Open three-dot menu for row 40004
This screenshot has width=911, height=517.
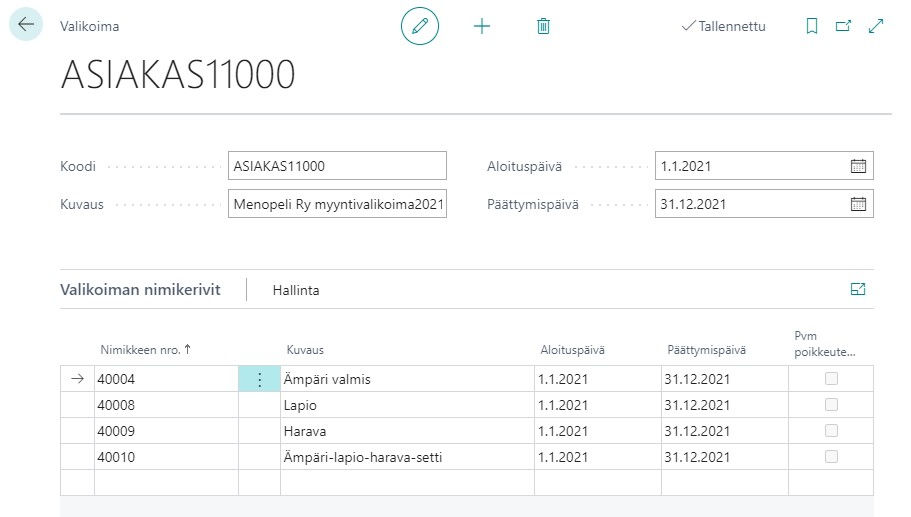260,379
